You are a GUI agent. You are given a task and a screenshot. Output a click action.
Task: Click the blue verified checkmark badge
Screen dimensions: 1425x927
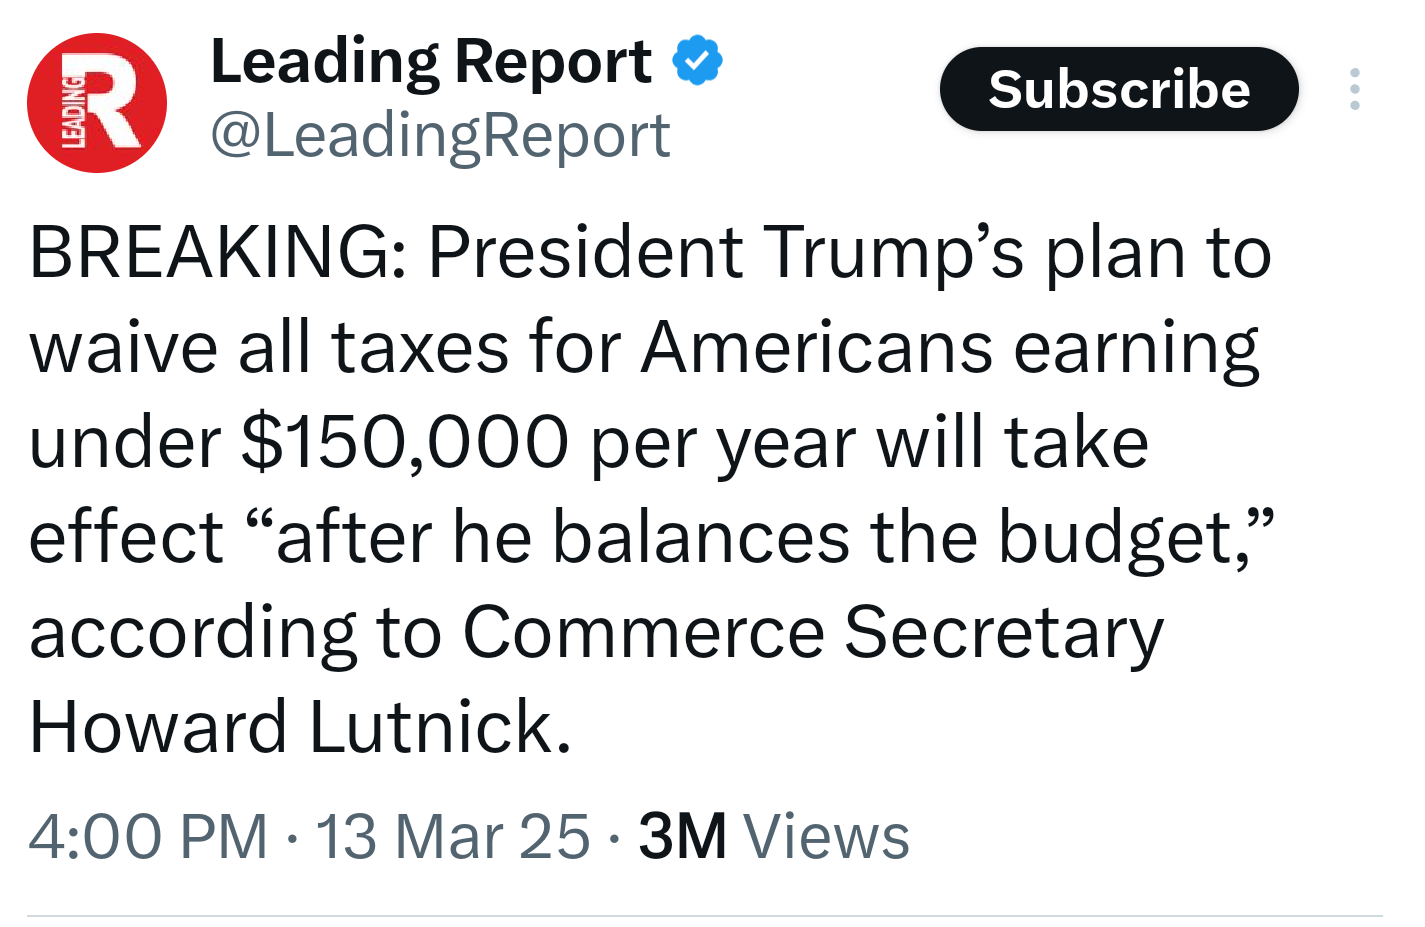point(697,61)
